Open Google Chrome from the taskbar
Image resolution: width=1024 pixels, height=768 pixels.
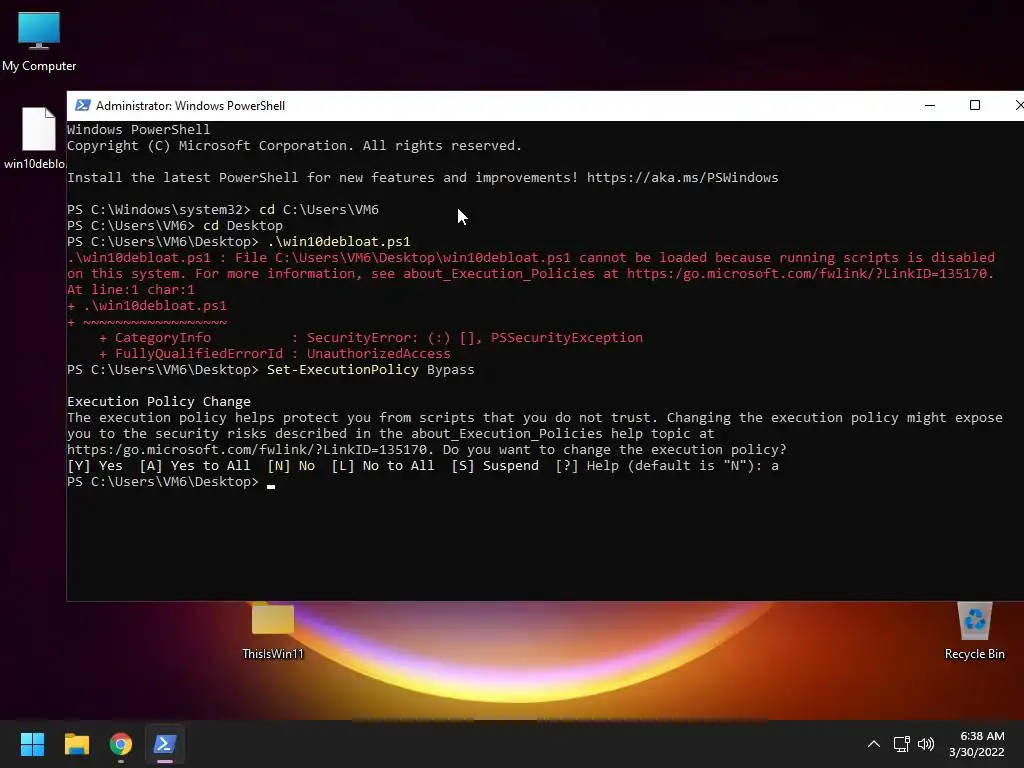tap(121, 744)
